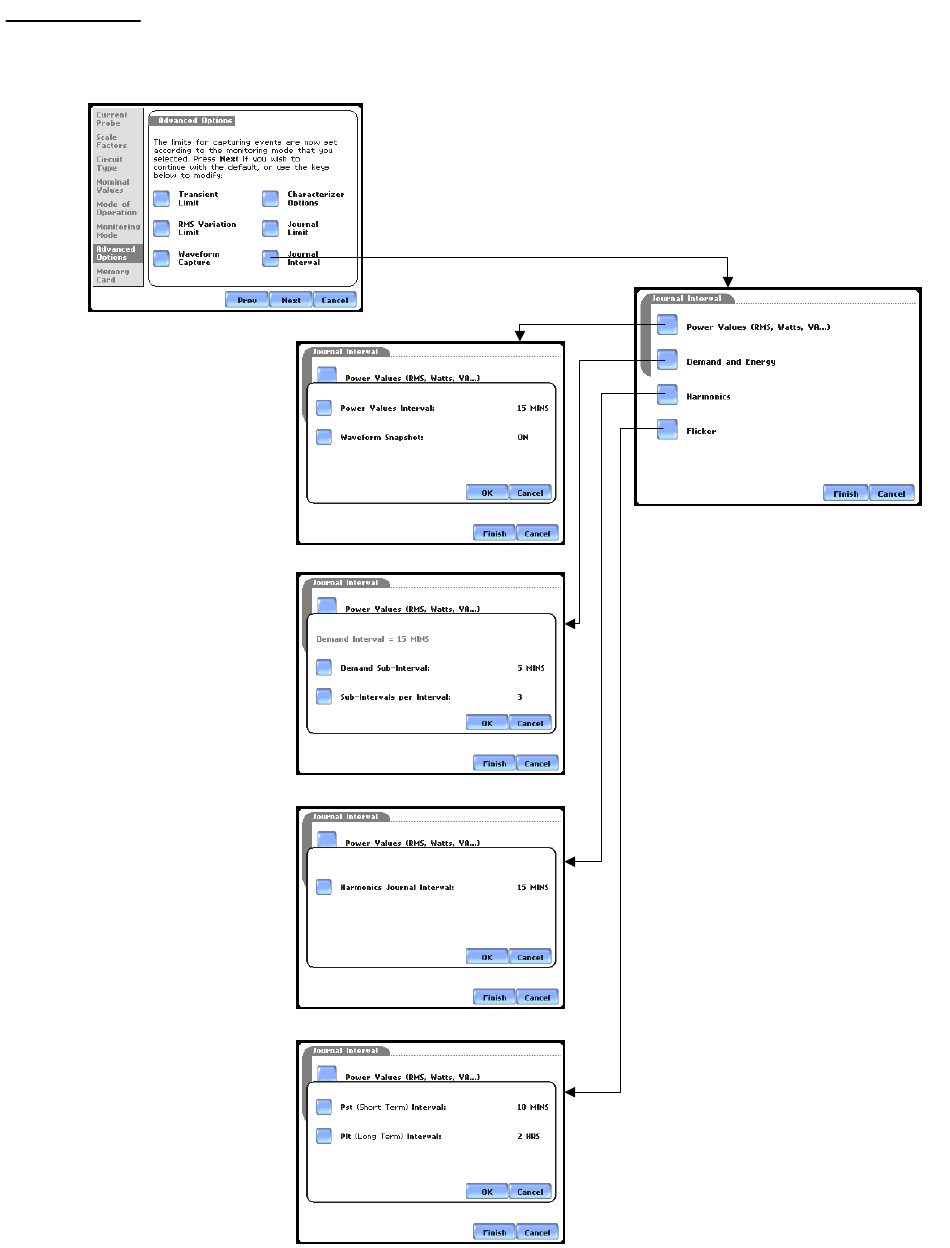The height and width of the screenshot is (1248, 950).
Task: Switch to the Current Probe sidebar step
Action: (117, 119)
